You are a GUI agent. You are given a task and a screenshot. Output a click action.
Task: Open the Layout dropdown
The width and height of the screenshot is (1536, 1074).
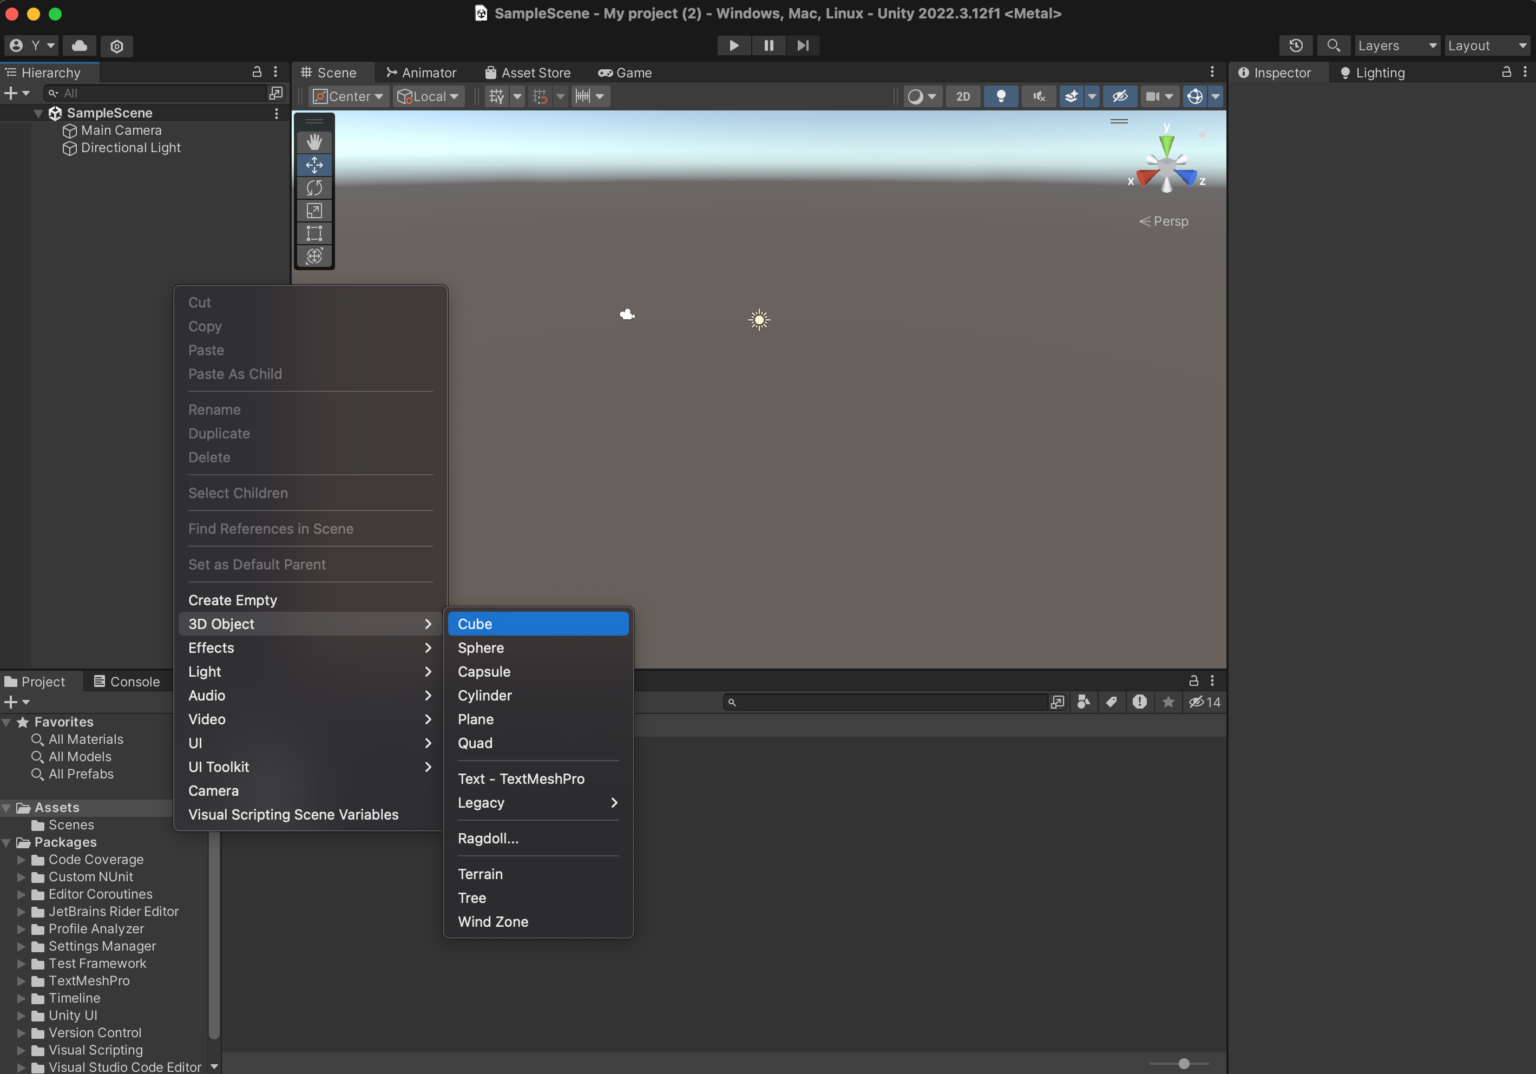click(x=1486, y=45)
